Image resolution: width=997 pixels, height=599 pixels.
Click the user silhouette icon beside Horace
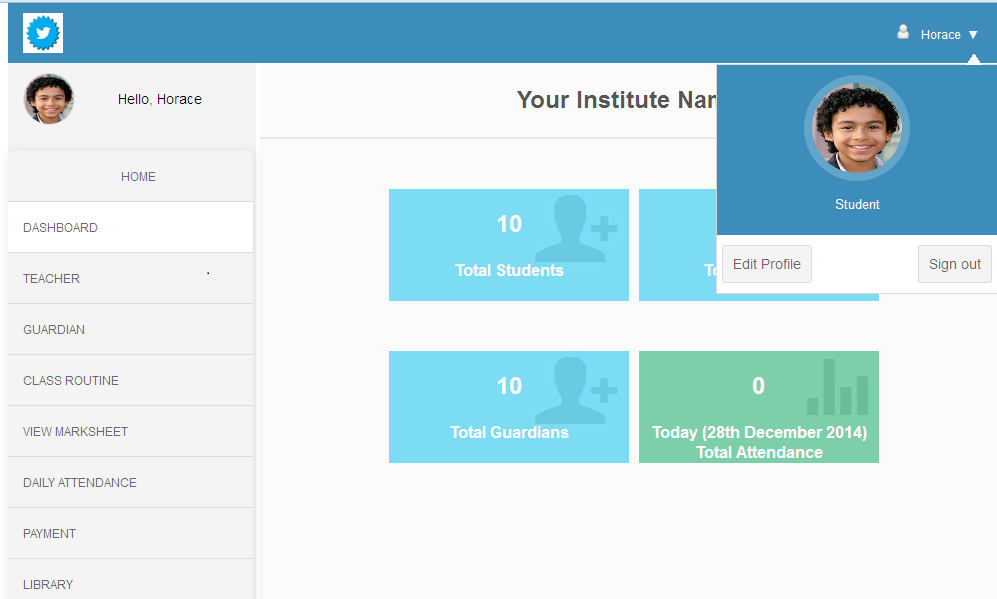tap(903, 33)
